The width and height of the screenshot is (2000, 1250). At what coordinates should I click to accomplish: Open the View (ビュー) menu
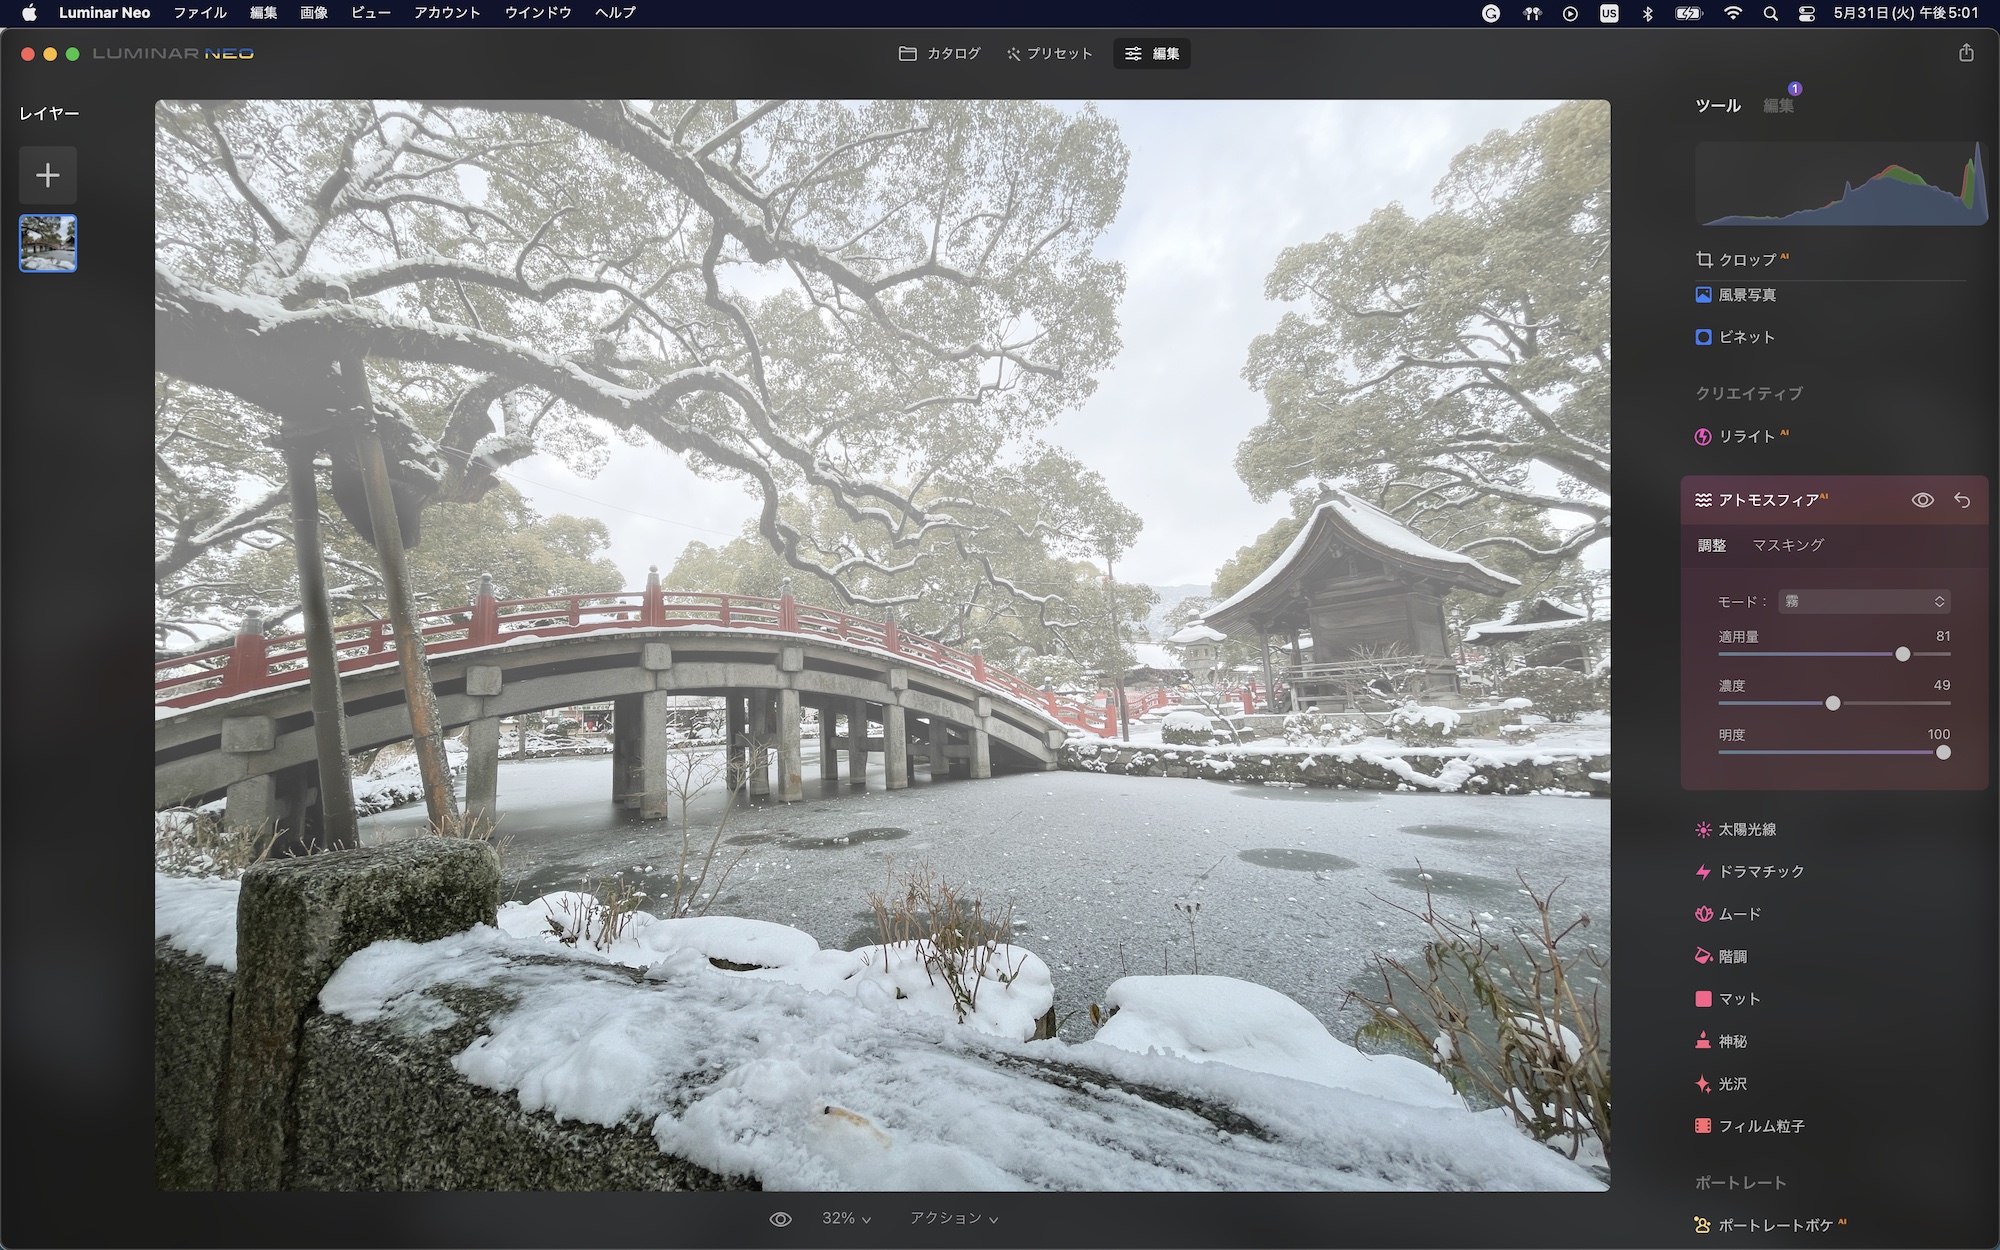370,13
